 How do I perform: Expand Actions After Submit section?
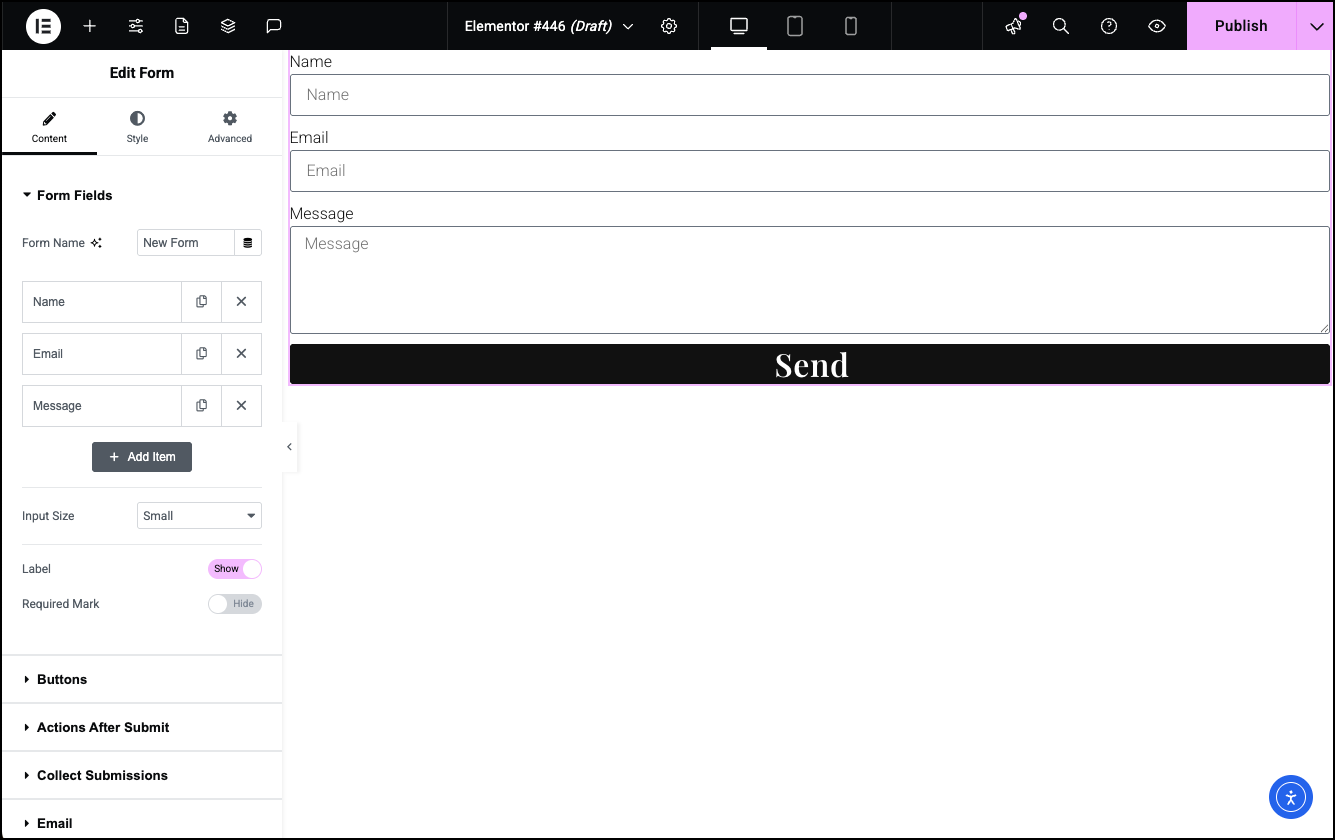click(103, 728)
